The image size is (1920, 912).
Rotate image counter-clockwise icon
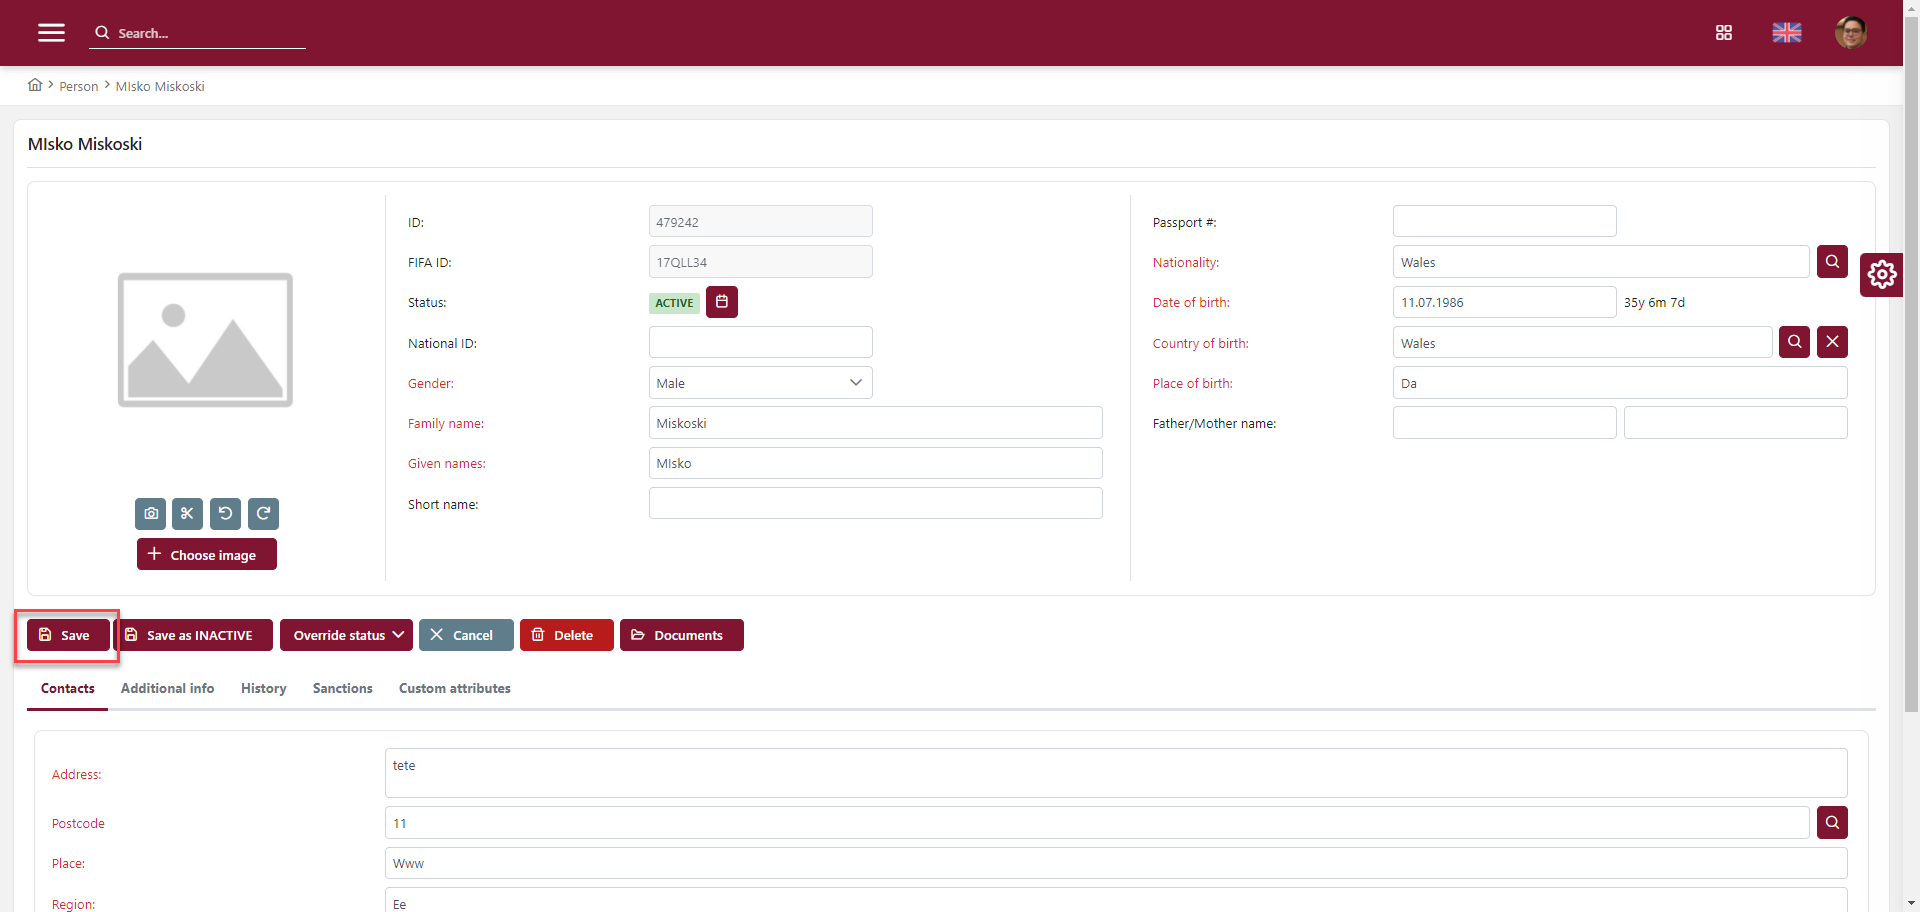click(225, 514)
